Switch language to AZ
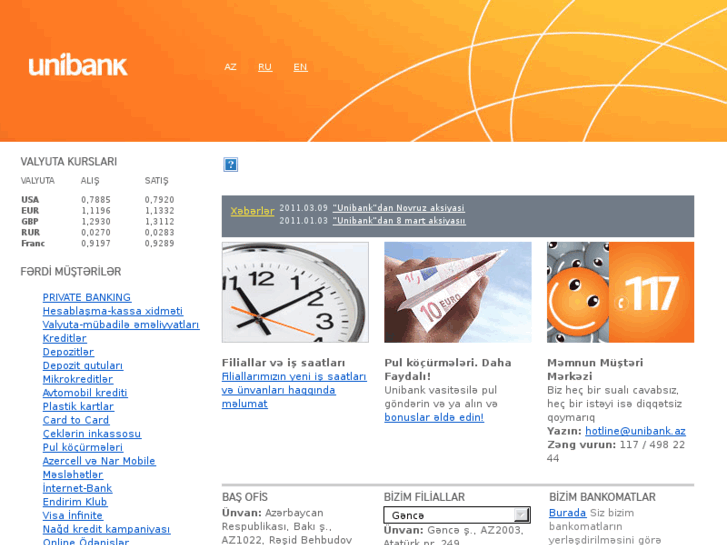The height and width of the screenshot is (545, 727). [x=230, y=67]
